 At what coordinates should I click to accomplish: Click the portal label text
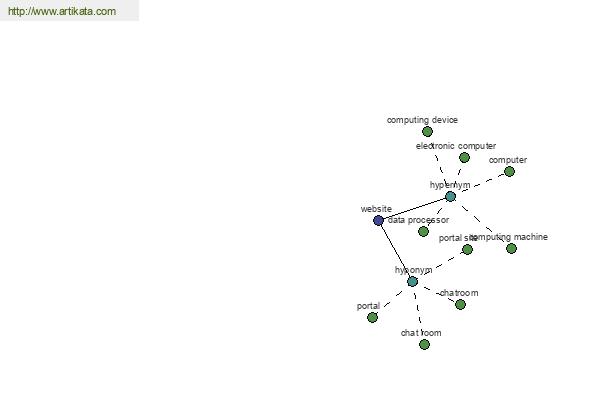(368, 306)
